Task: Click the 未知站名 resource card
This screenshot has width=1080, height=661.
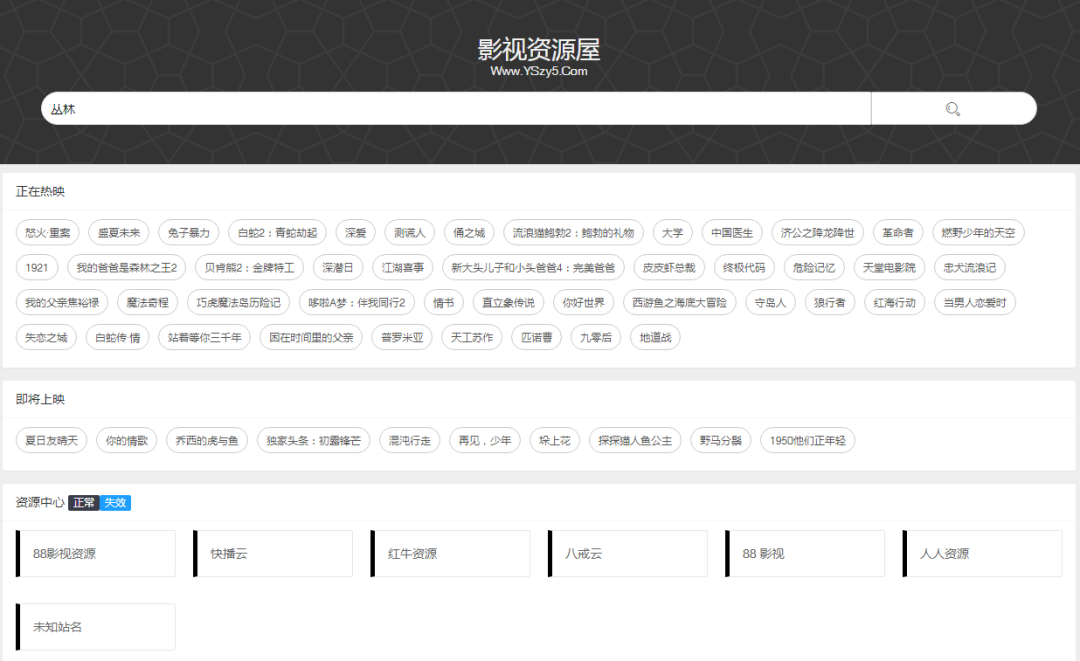Action: click(x=96, y=627)
